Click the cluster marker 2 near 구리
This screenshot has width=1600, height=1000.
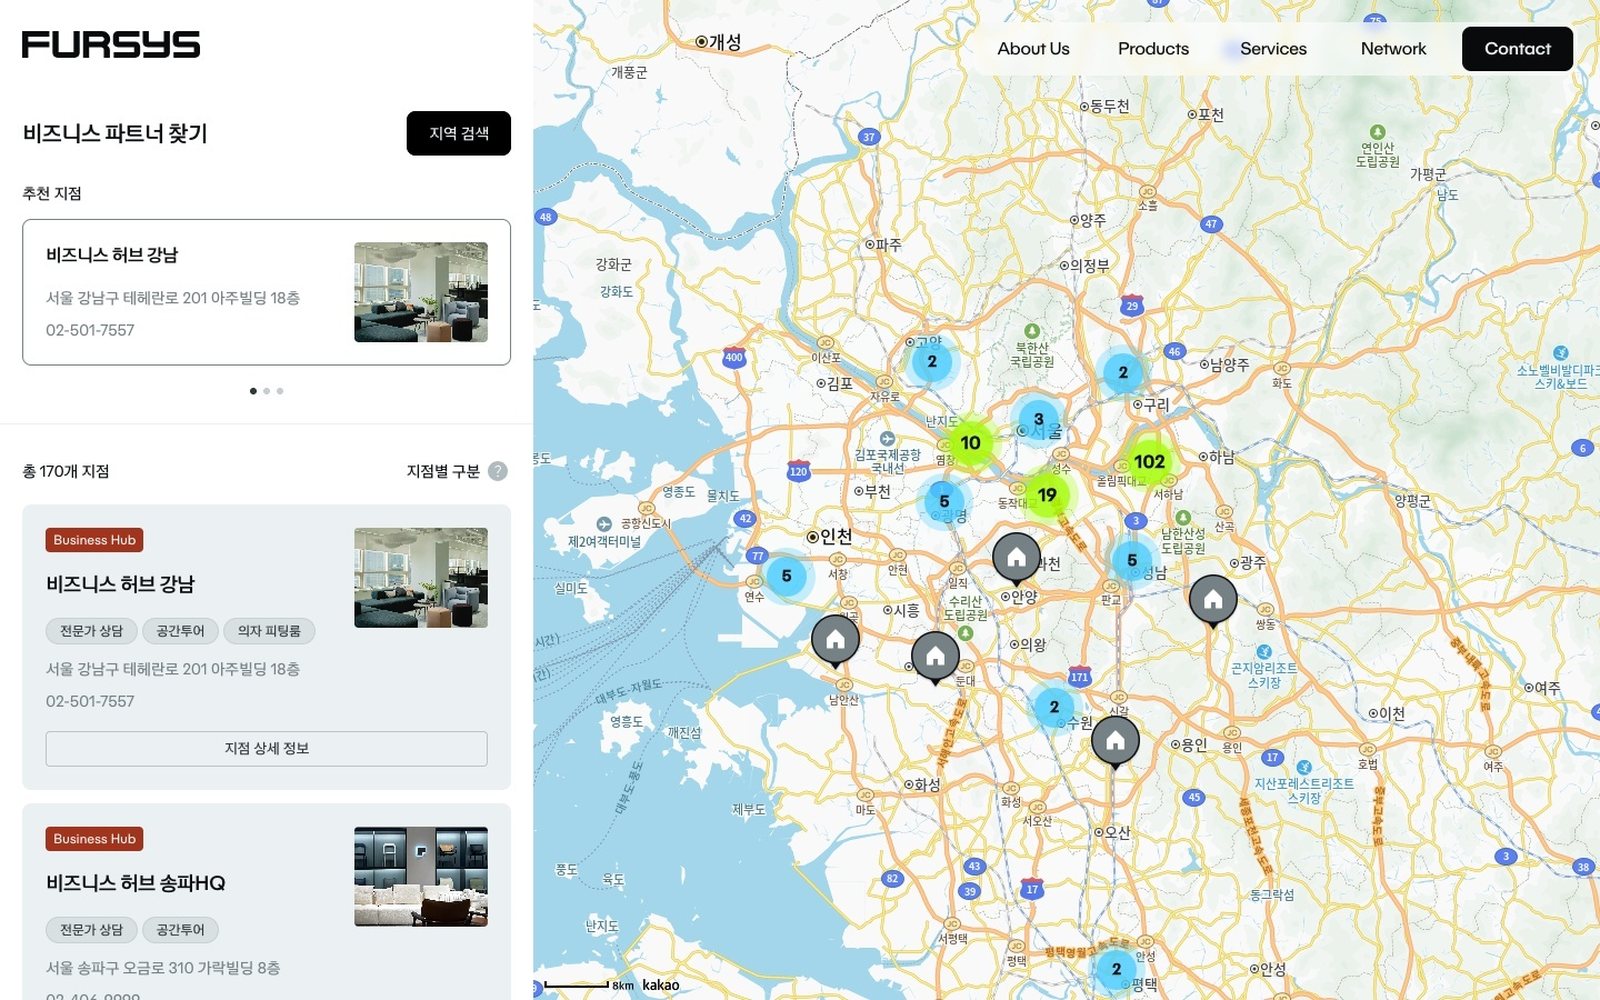1123,372
